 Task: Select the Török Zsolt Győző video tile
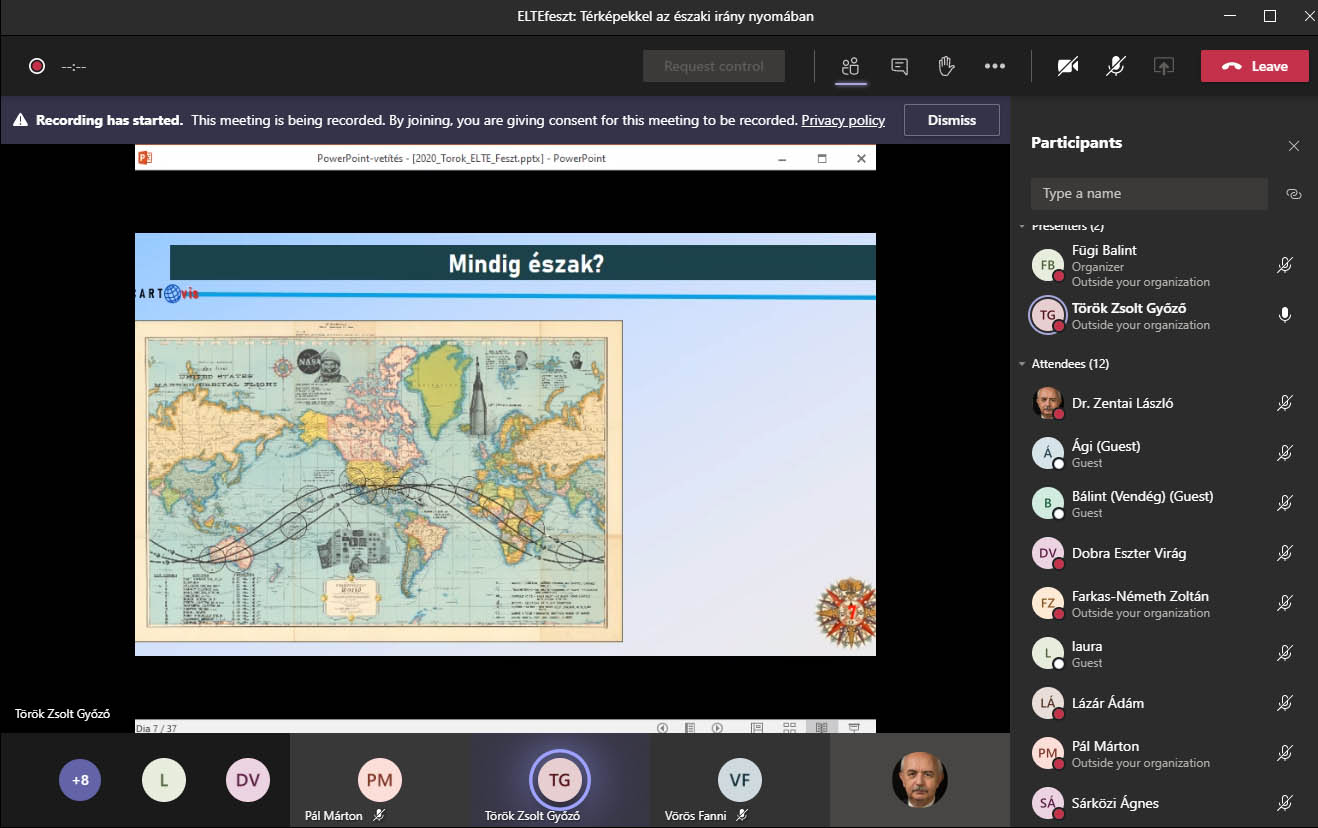pos(560,780)
